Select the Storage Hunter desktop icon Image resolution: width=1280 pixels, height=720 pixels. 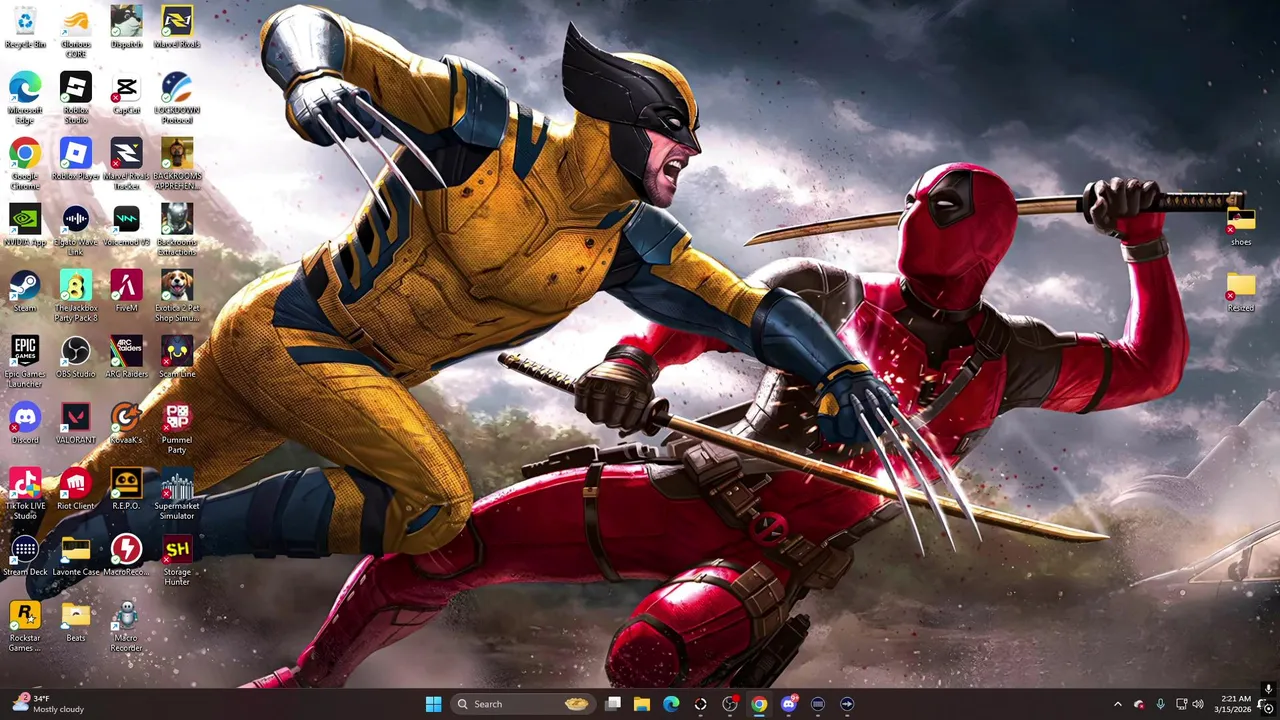click(177, 560)
